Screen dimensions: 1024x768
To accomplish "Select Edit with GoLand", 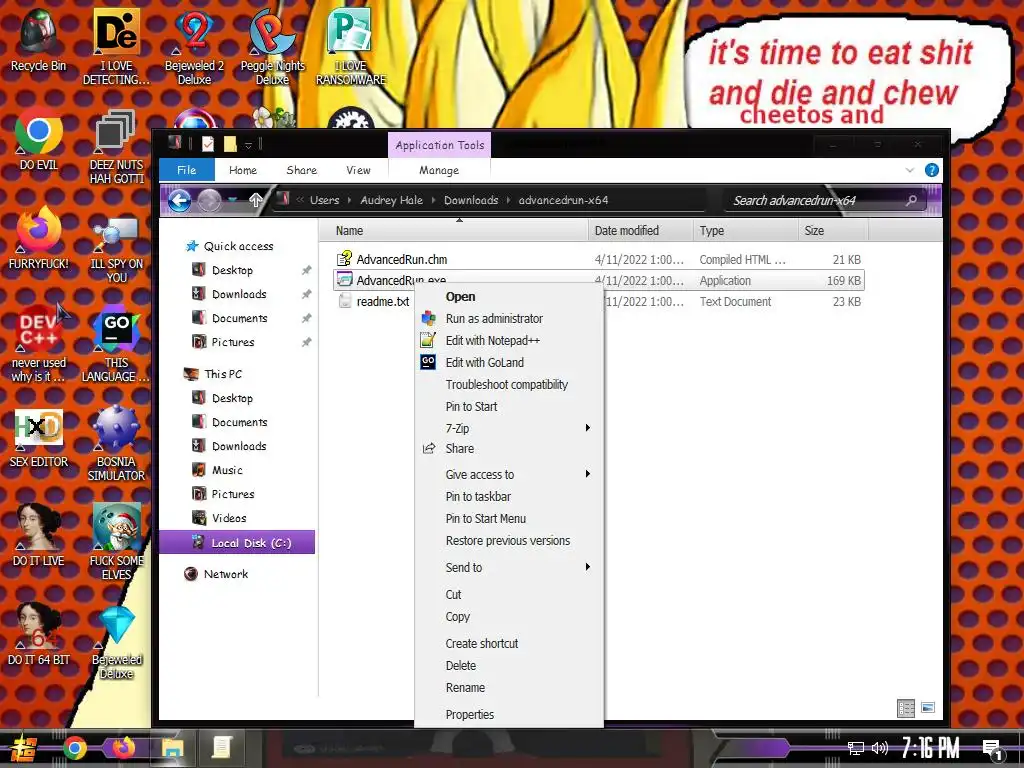I will point(509,362).
